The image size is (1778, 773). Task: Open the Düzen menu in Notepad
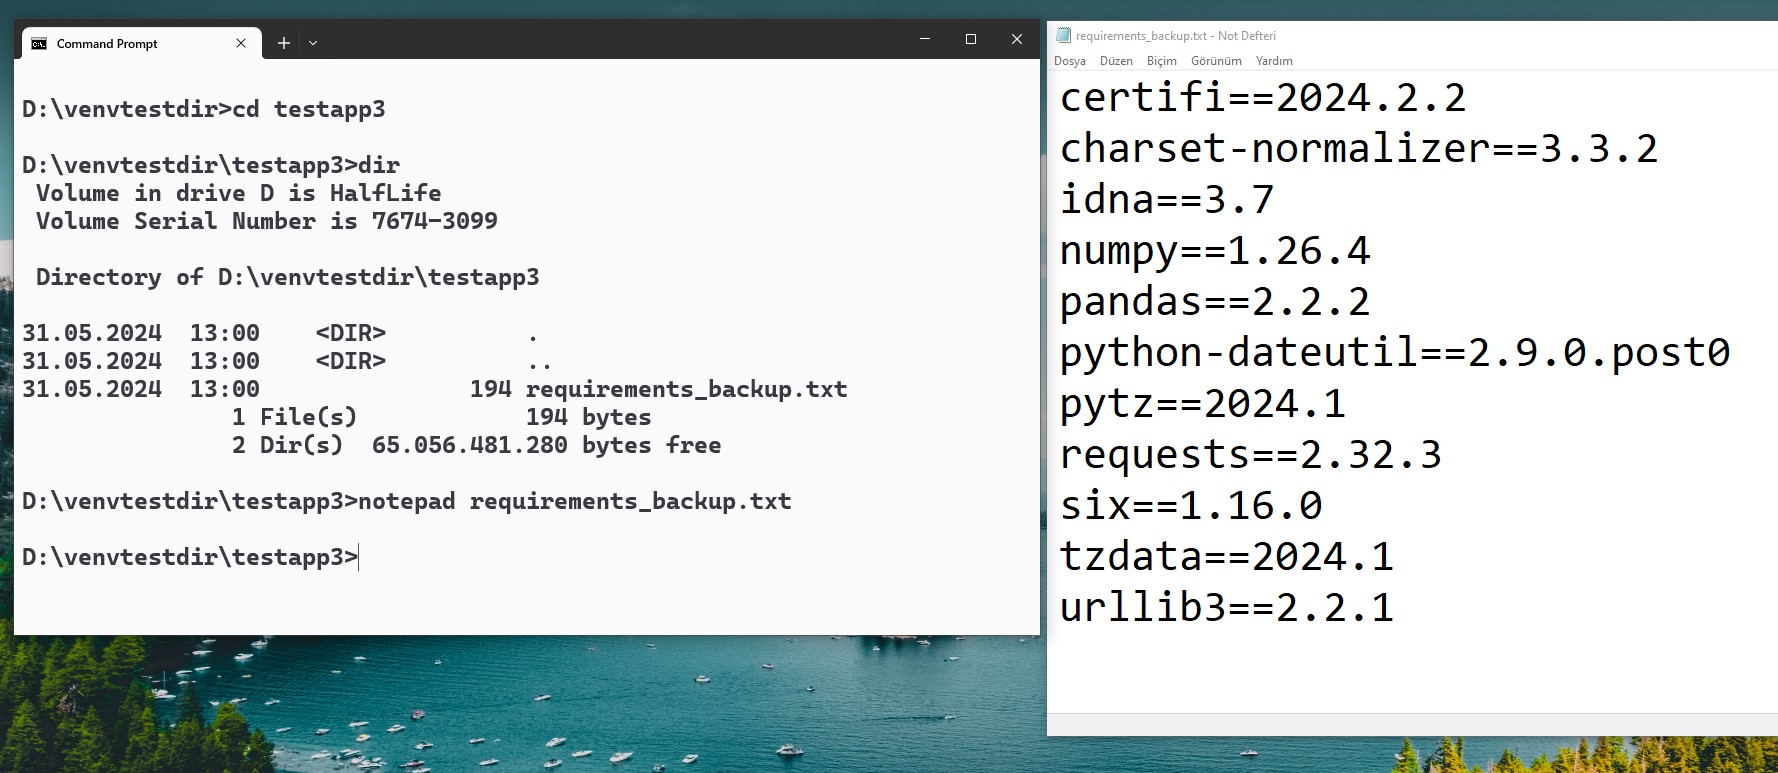point(1116,61)
